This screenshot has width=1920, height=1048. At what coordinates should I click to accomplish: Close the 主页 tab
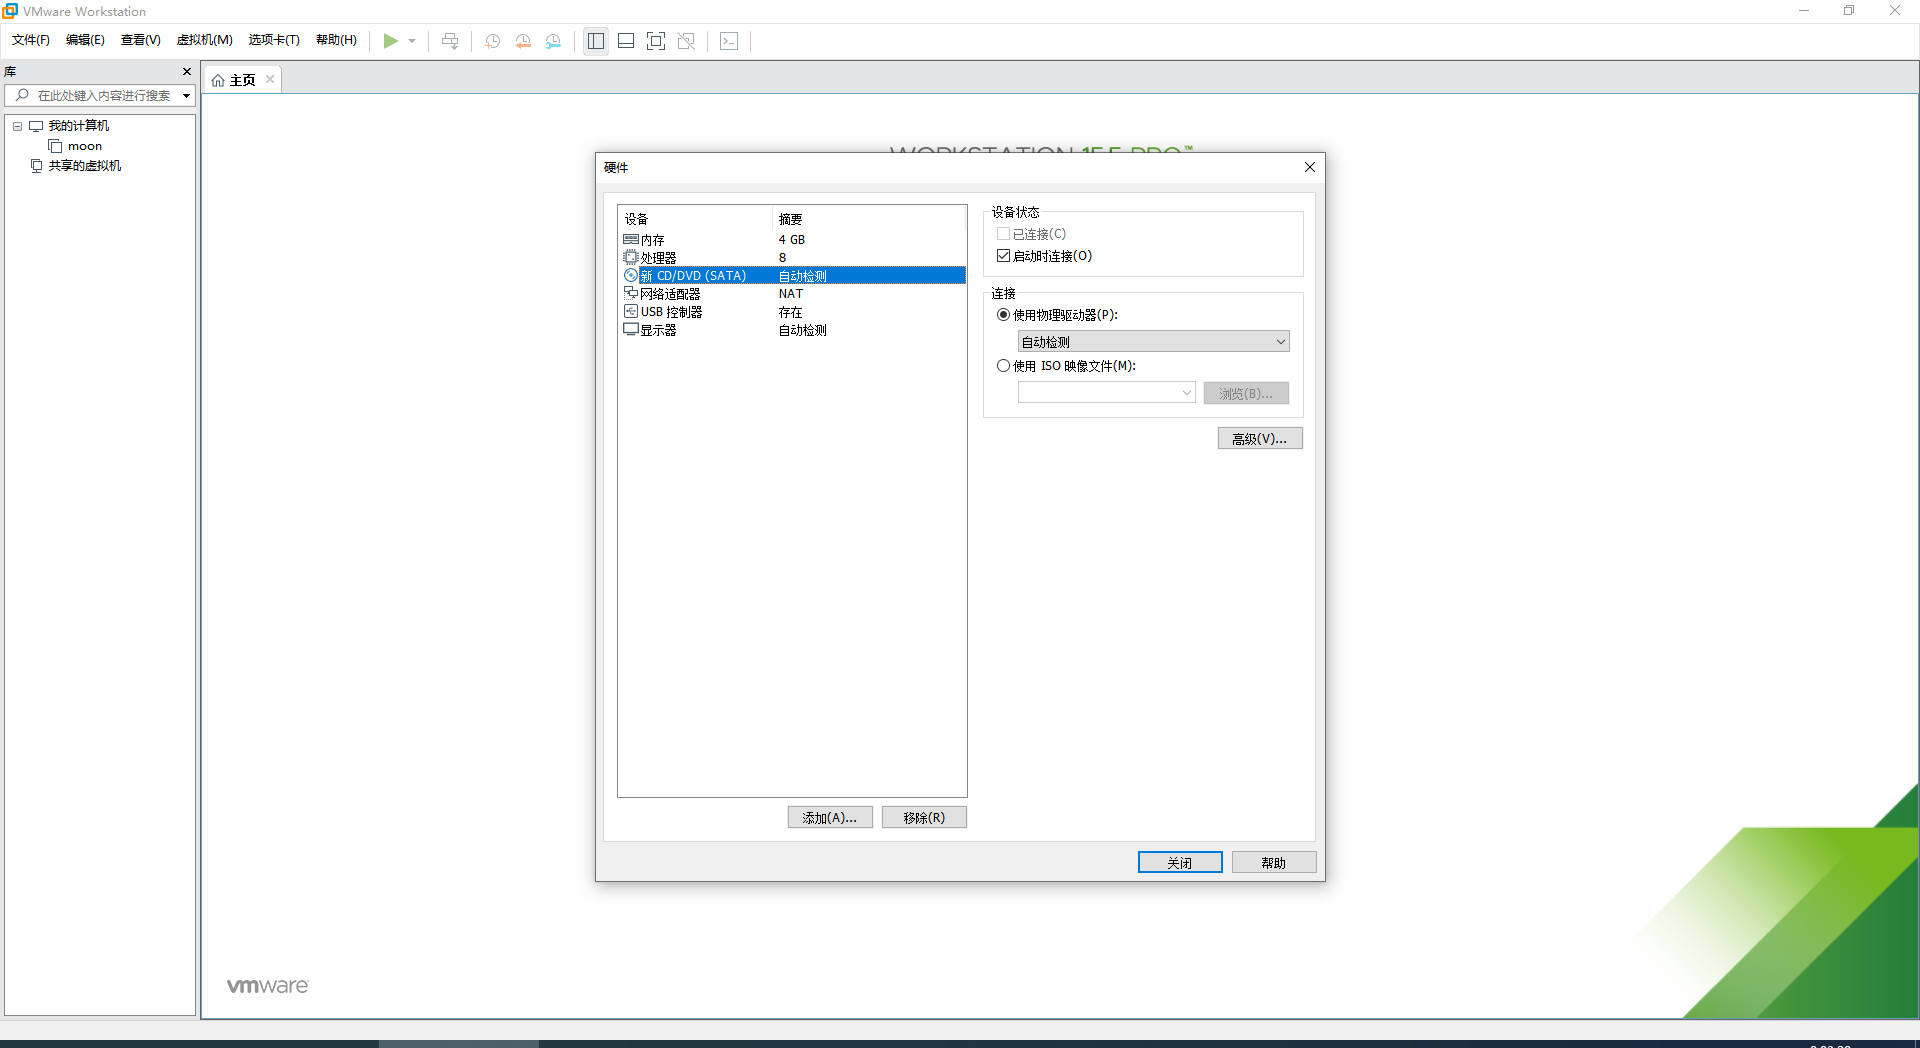click(270, 79)
